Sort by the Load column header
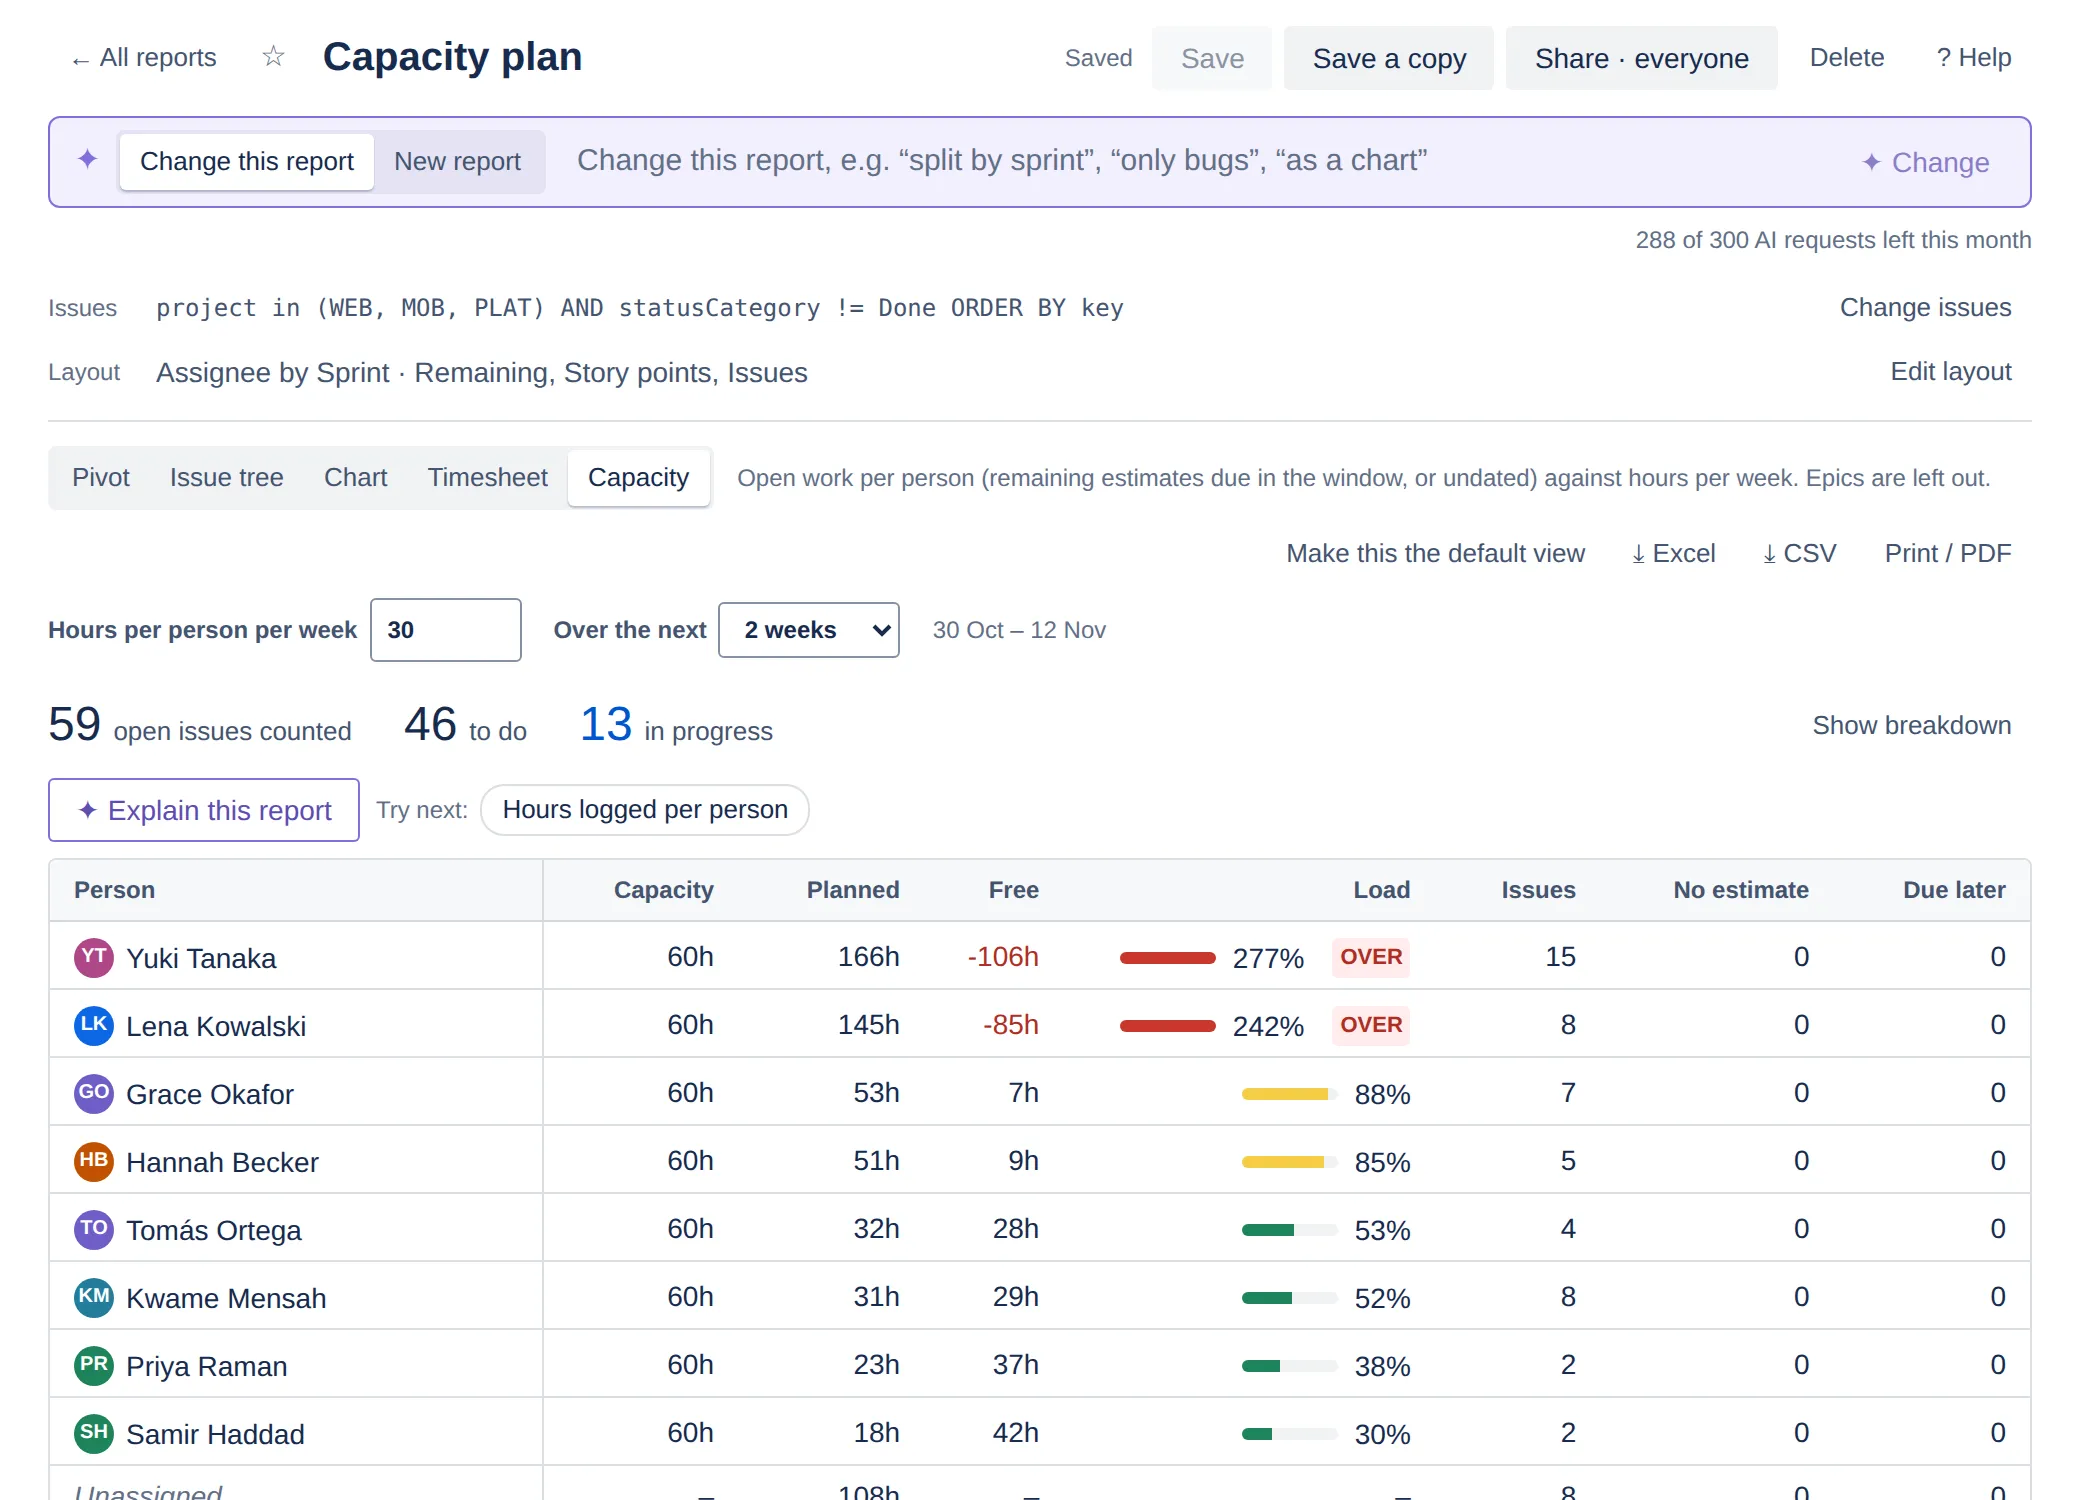Screen dimensions: 2080x1500 coord(1381,890)
